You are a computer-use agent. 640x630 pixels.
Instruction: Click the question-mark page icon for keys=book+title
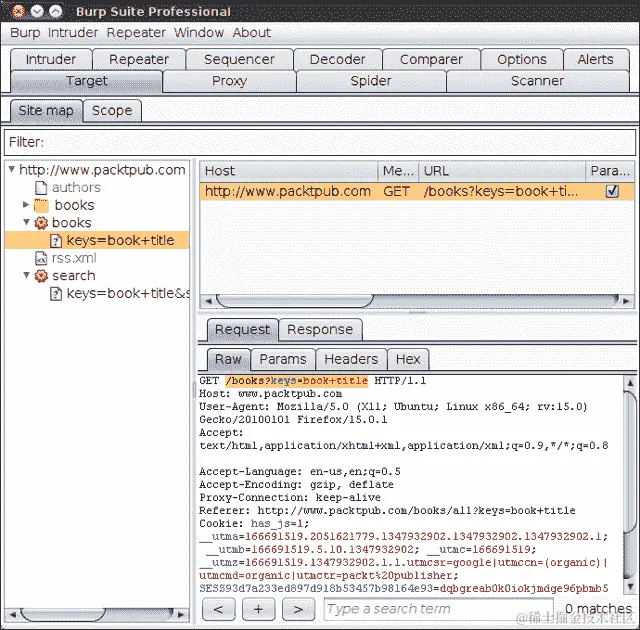pos(56,241)
